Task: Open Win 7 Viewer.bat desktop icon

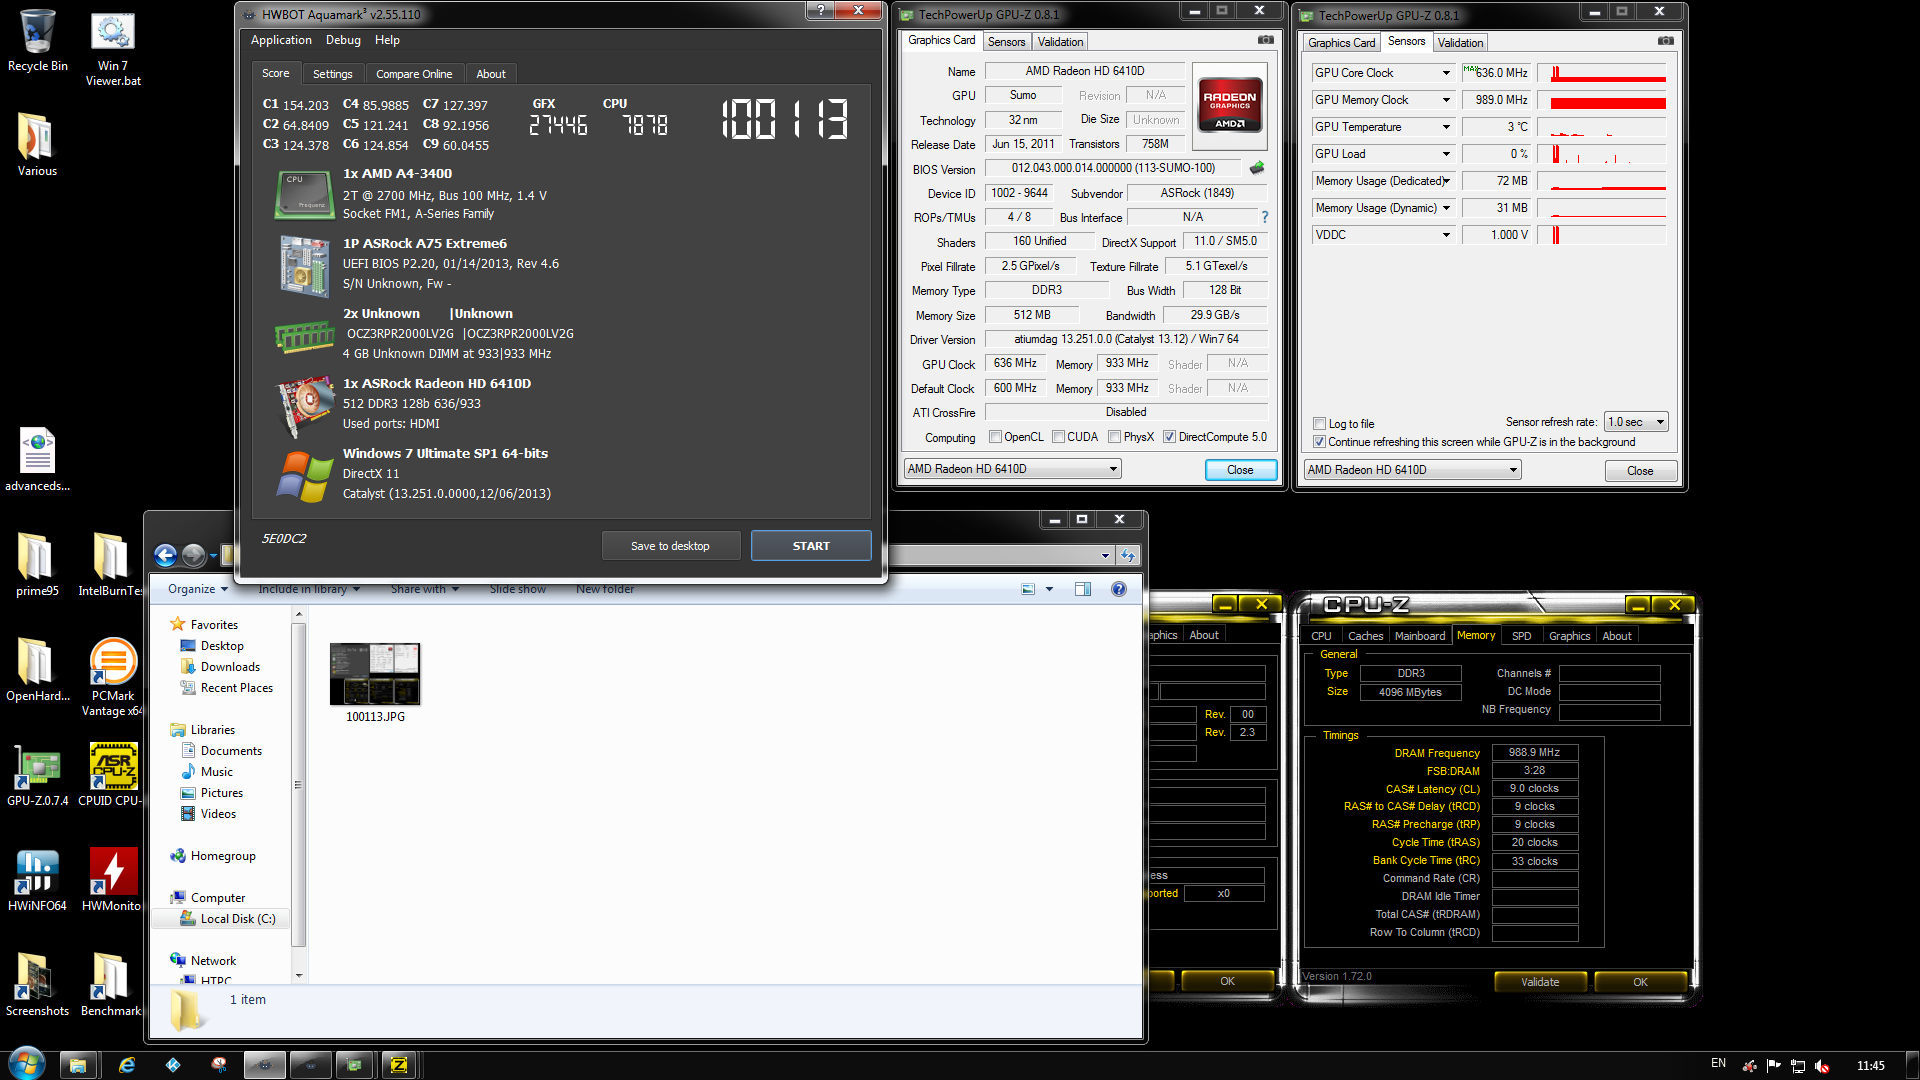Action: point(112,48)
